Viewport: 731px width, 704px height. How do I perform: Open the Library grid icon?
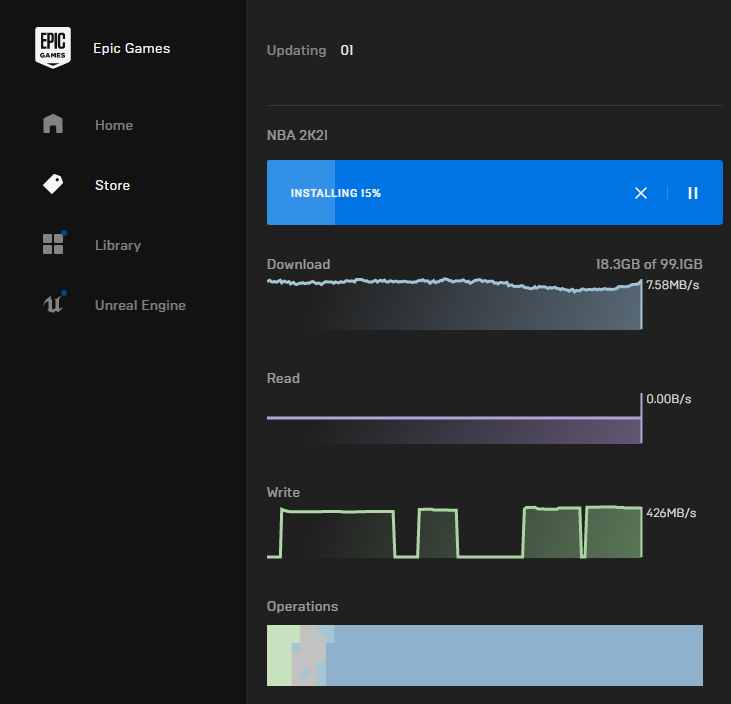click(x=53, y=244)
